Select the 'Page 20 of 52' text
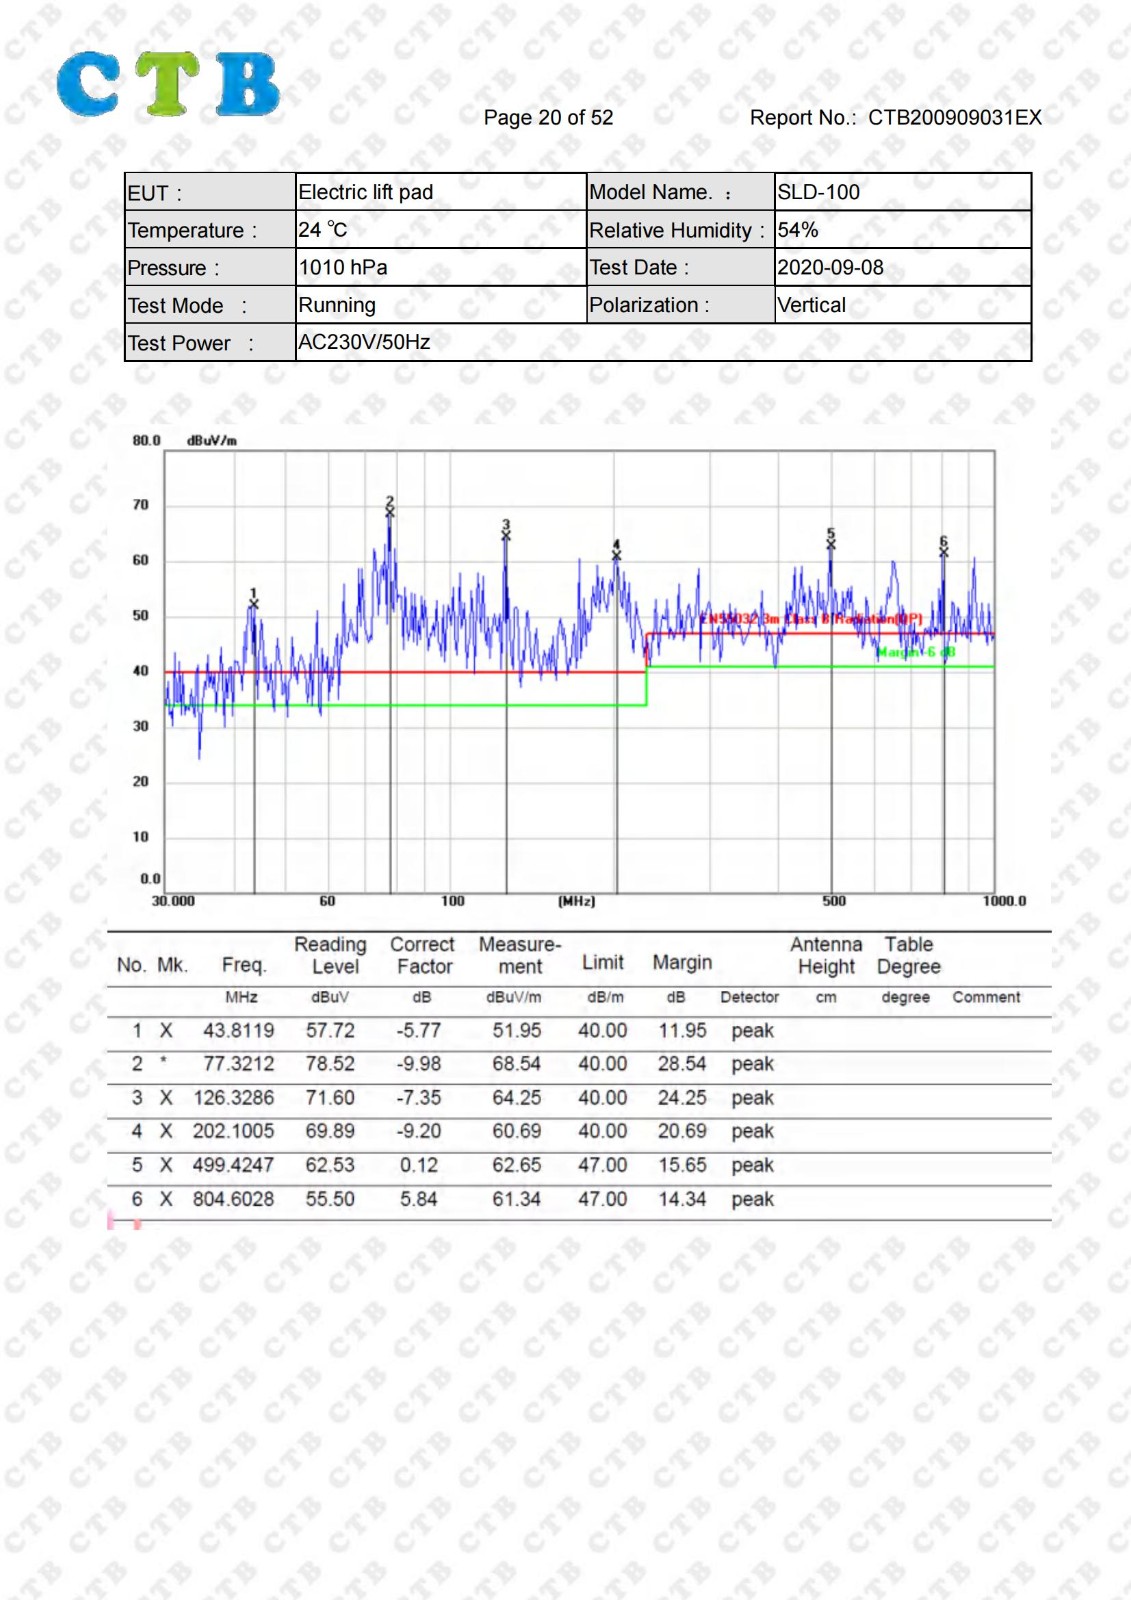The image size is (1131, 1600). coord(548,118)
